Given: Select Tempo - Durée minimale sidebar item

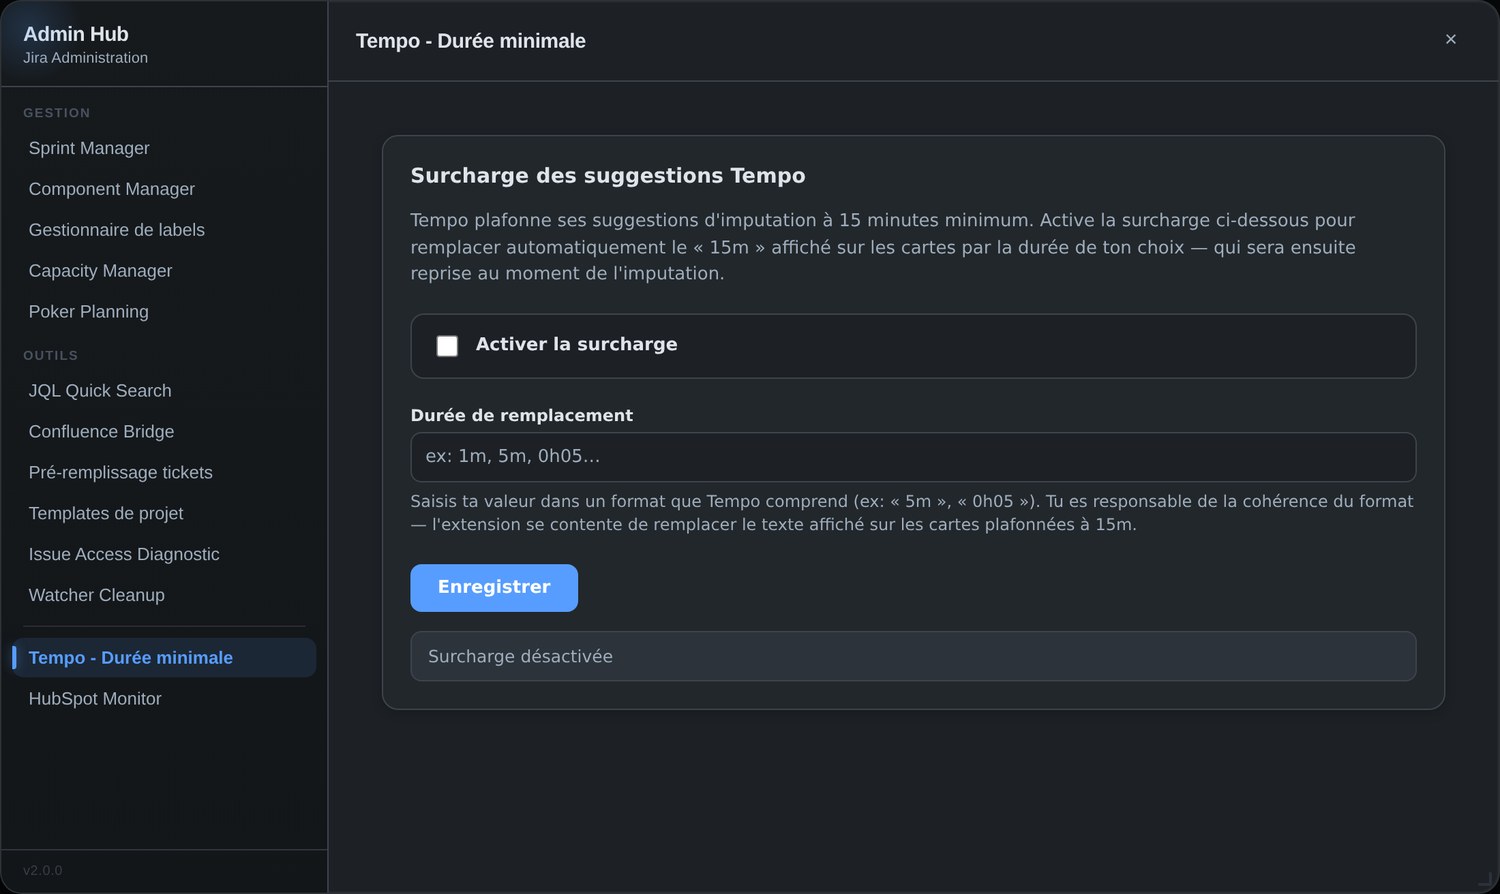Looking at the screenshot, I should click(164, 658).
